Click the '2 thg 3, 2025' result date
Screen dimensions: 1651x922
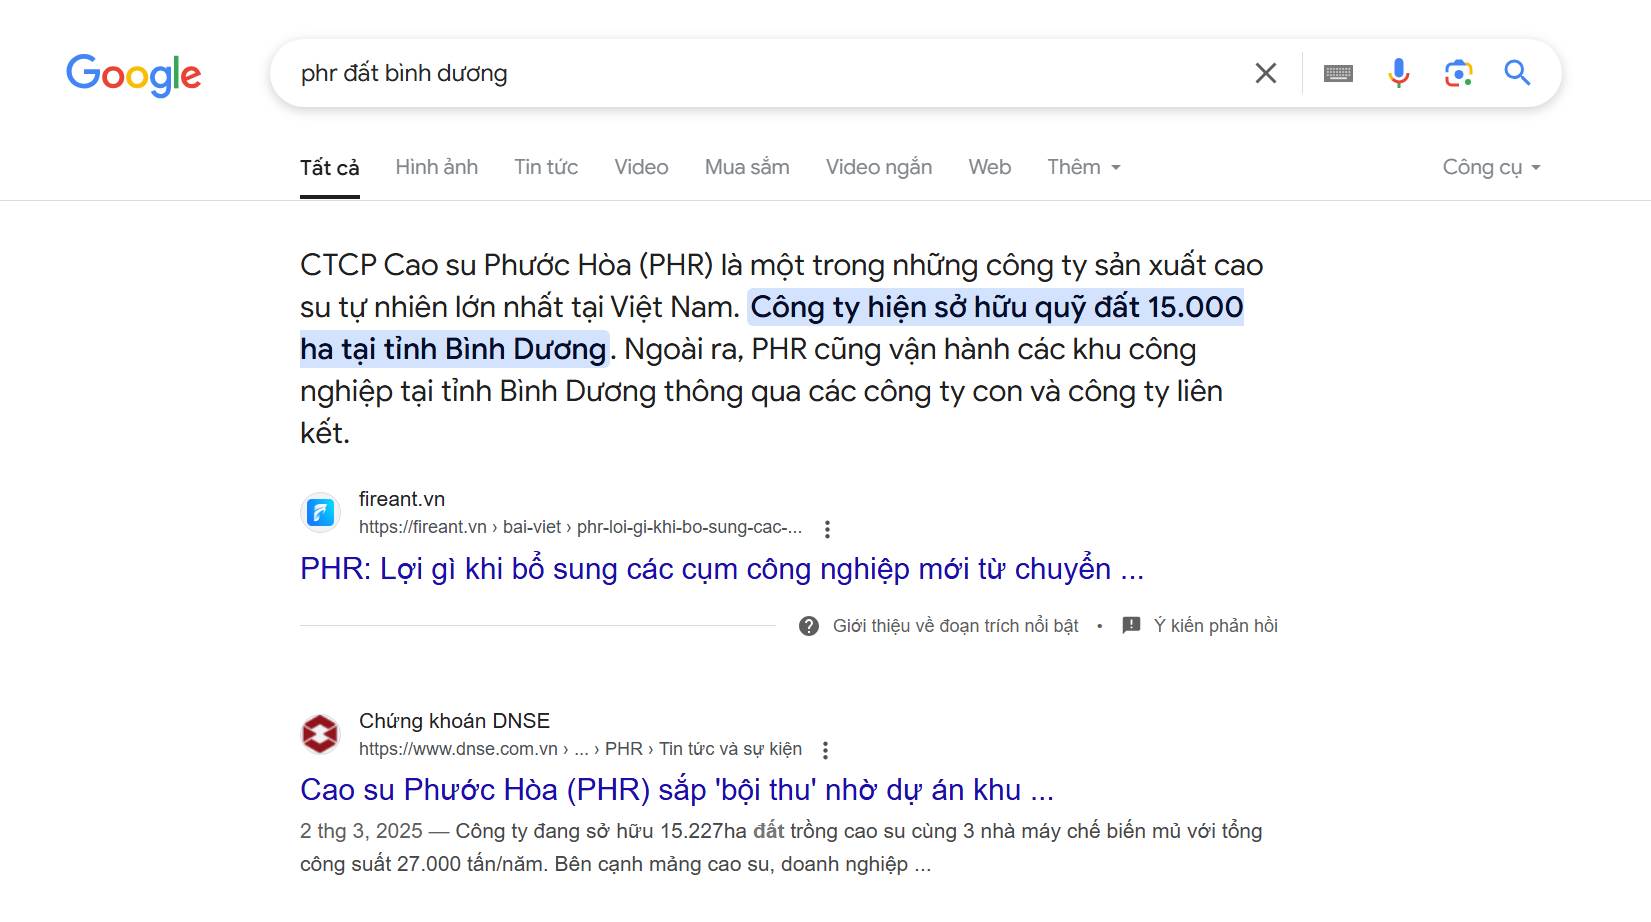click(361, 831)
